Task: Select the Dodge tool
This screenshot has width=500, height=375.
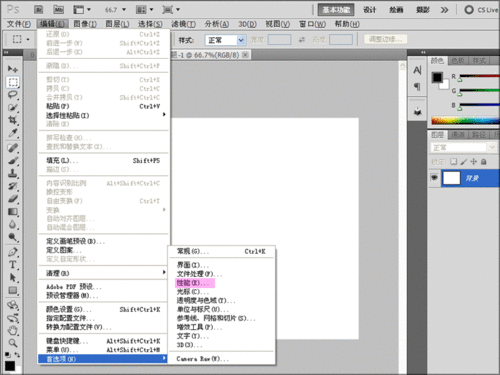Action: [13, 237]
